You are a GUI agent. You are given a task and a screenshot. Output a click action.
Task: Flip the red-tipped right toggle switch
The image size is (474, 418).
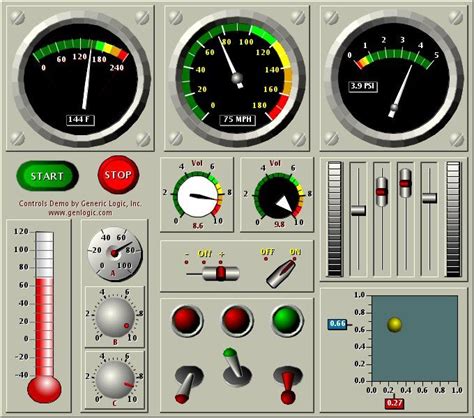tap(288, 383)
